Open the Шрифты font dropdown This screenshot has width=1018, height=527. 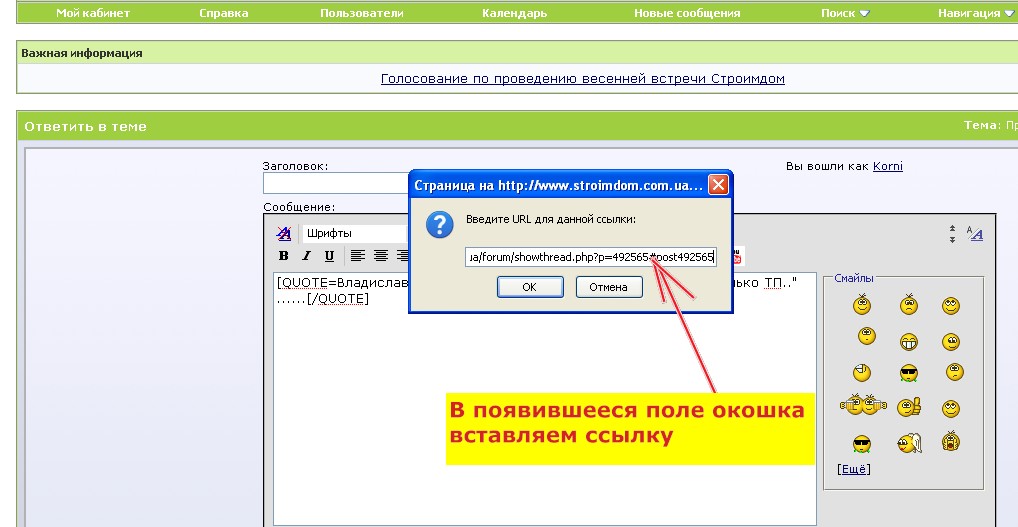[356, 233]
